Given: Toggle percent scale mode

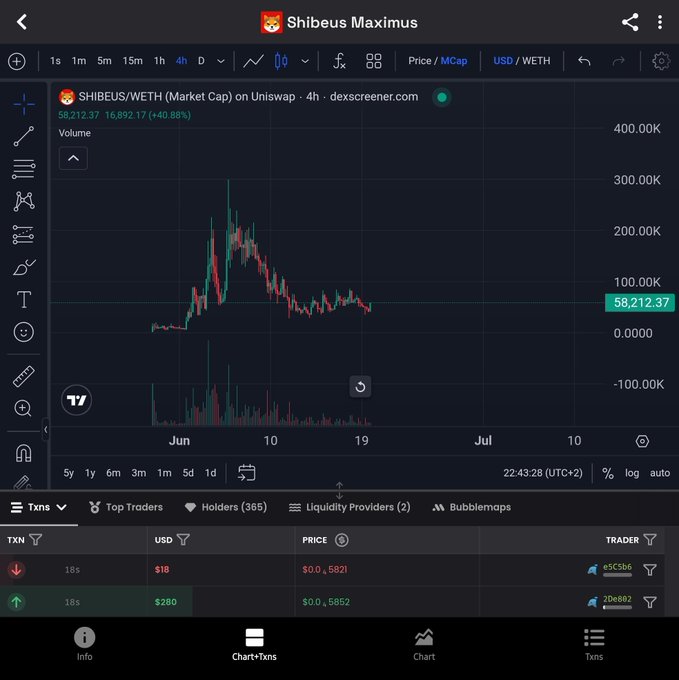Looking at the screenshot, I should pos(608,473).
